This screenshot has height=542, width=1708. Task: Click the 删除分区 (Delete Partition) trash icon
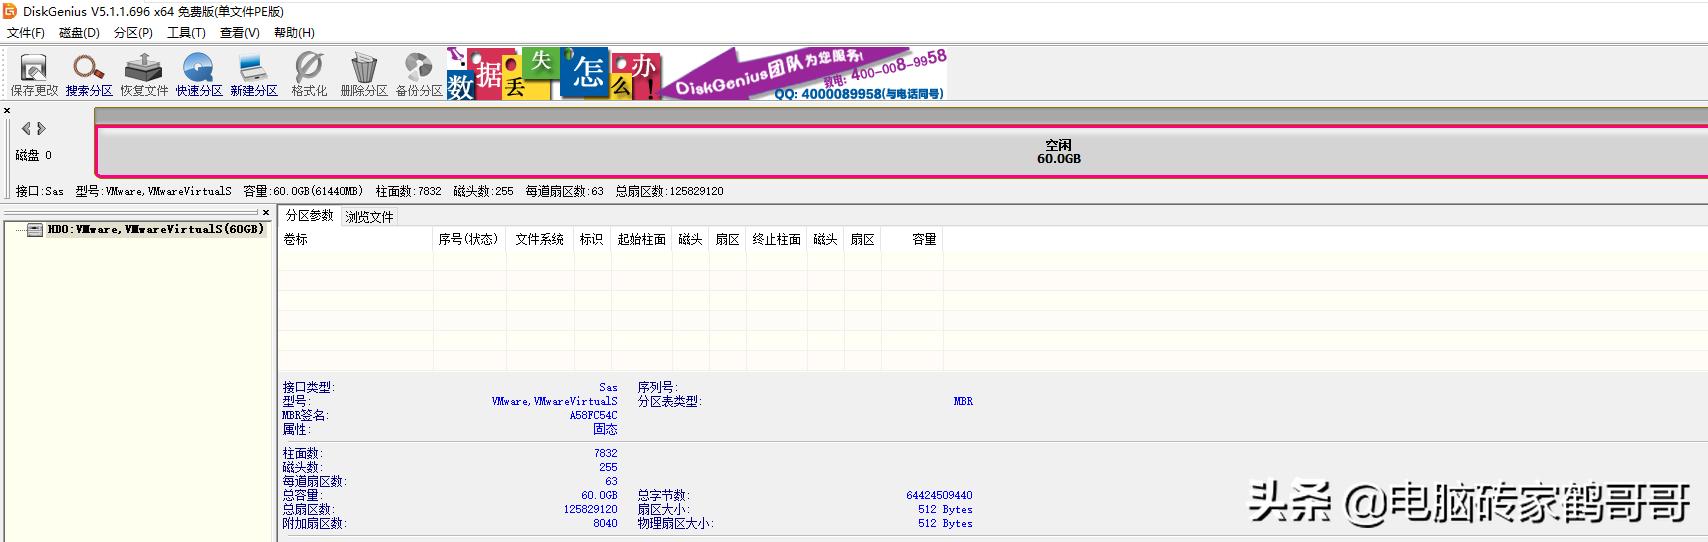tap(364, 73)
